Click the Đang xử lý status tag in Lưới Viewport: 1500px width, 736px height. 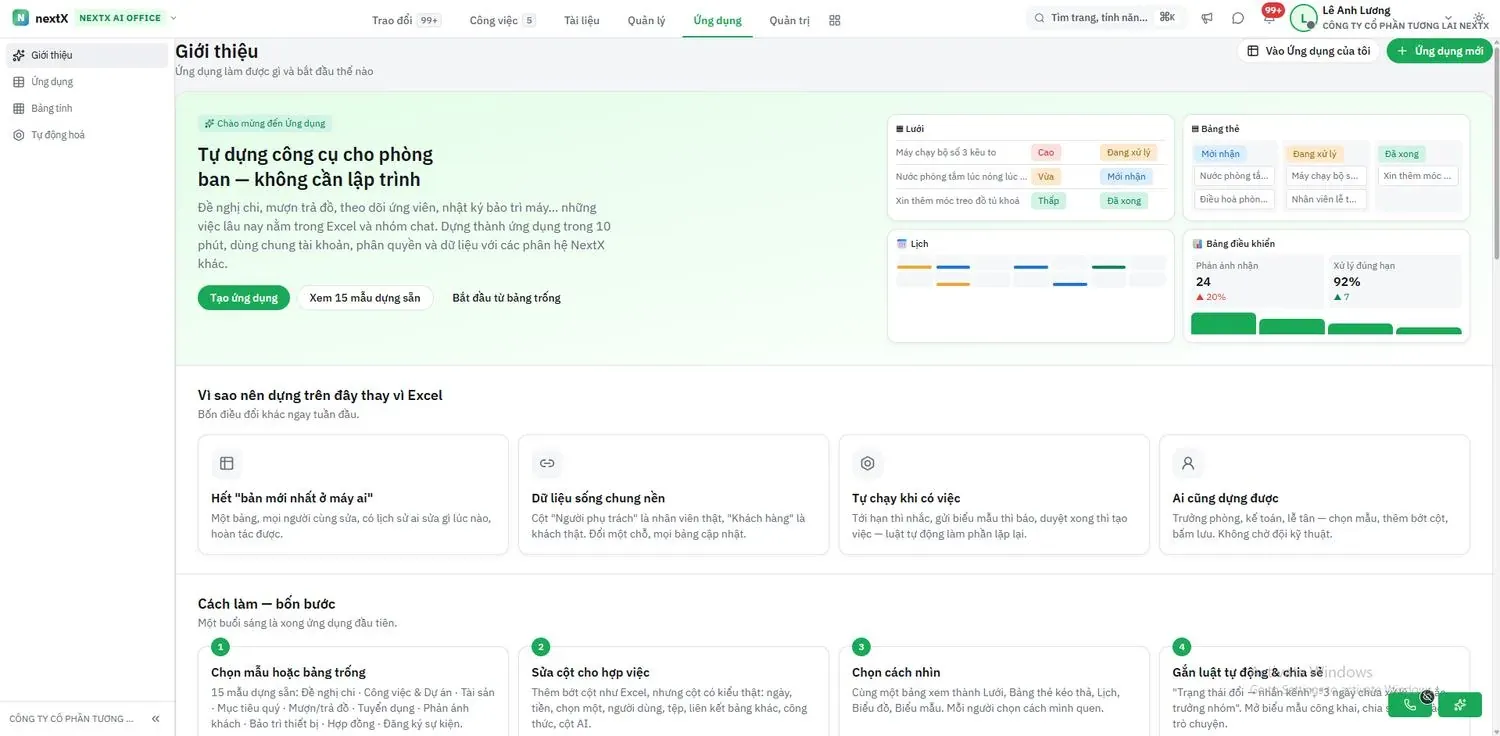click(1129, 153)
